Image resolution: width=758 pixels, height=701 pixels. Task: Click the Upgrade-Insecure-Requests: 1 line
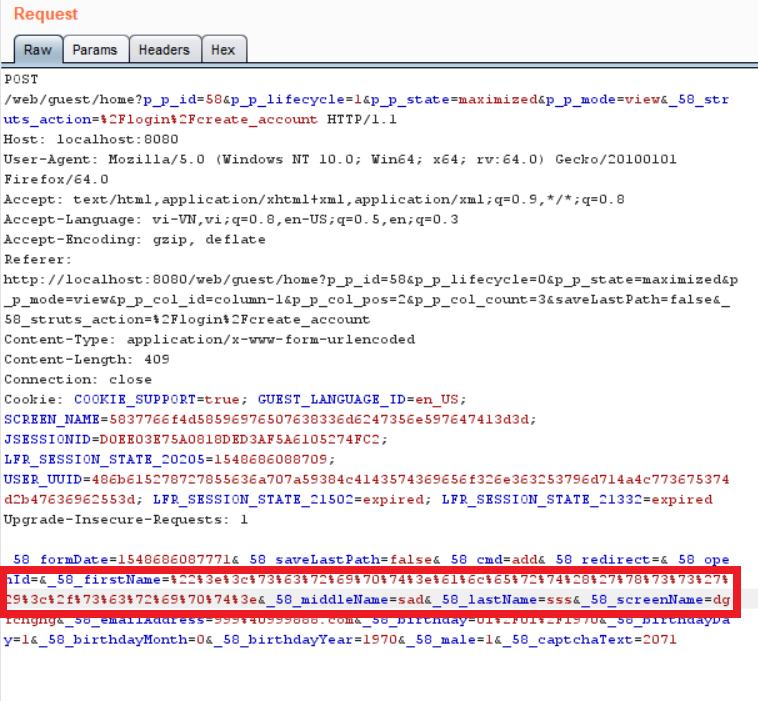[126, 520]
